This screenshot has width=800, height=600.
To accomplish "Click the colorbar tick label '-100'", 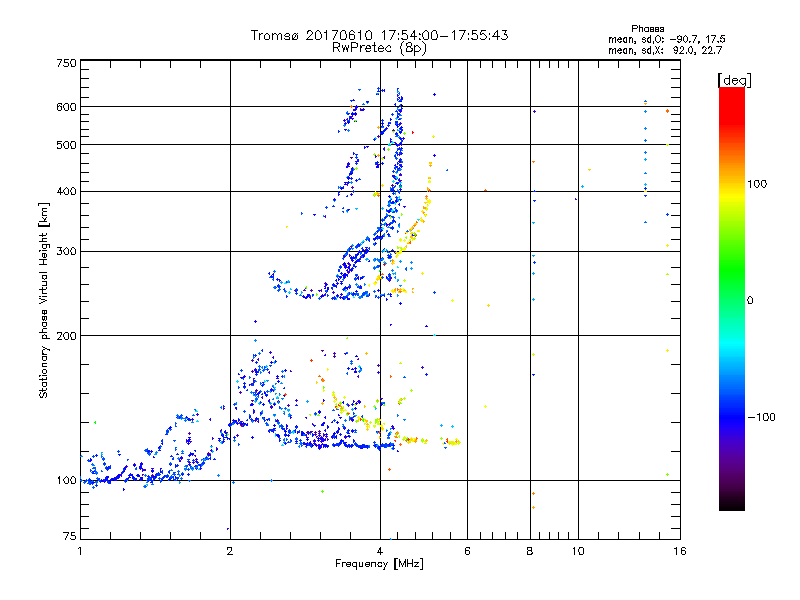I will tap(761, 417).
